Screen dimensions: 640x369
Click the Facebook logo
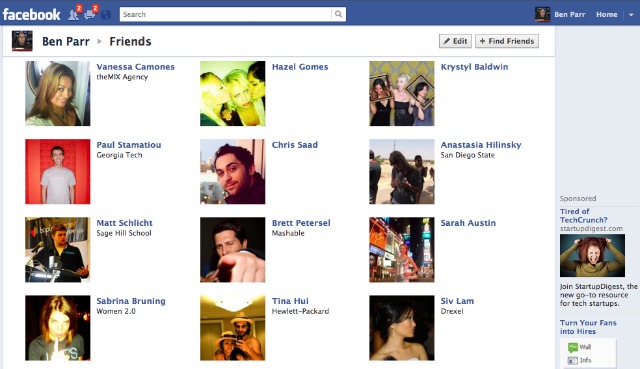31,14
